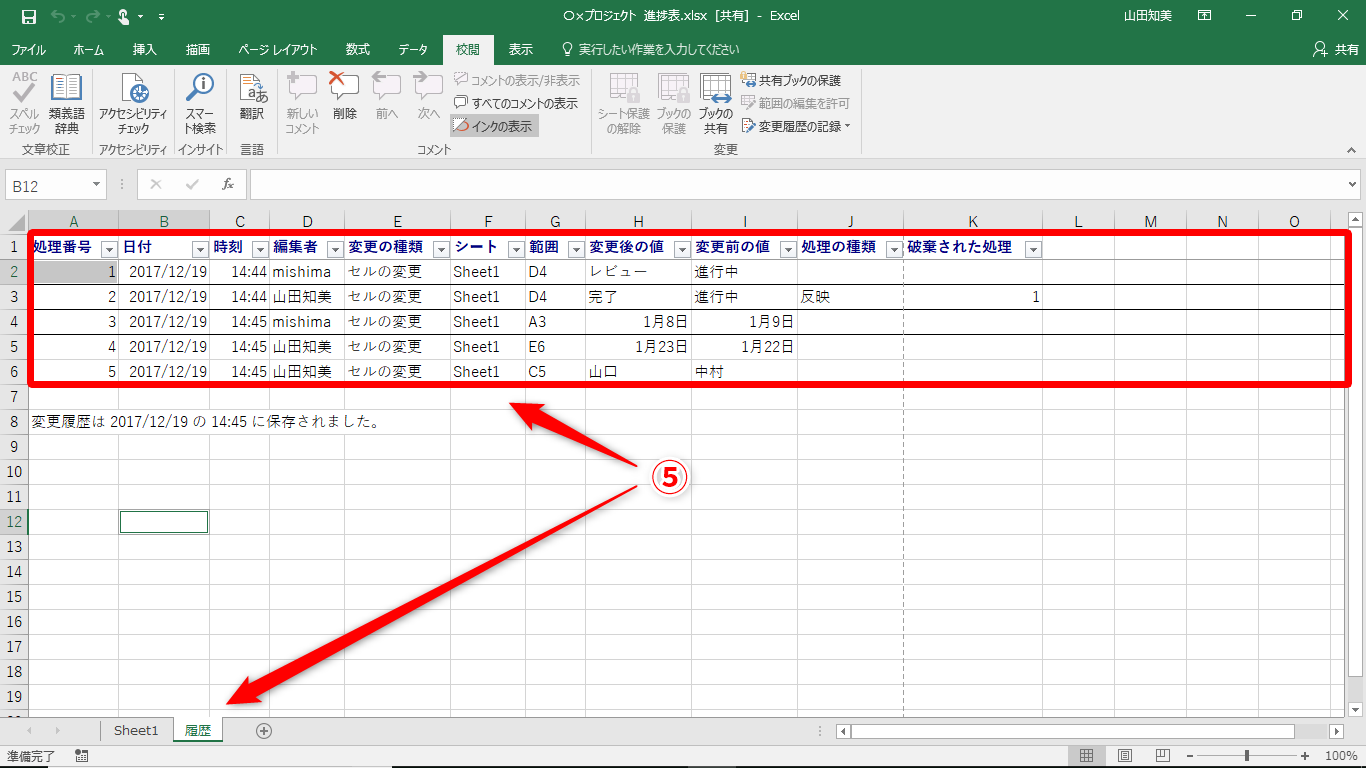Click 共有ブックの保護
This screenshot has width=1366, height=768.
[791, 80]
